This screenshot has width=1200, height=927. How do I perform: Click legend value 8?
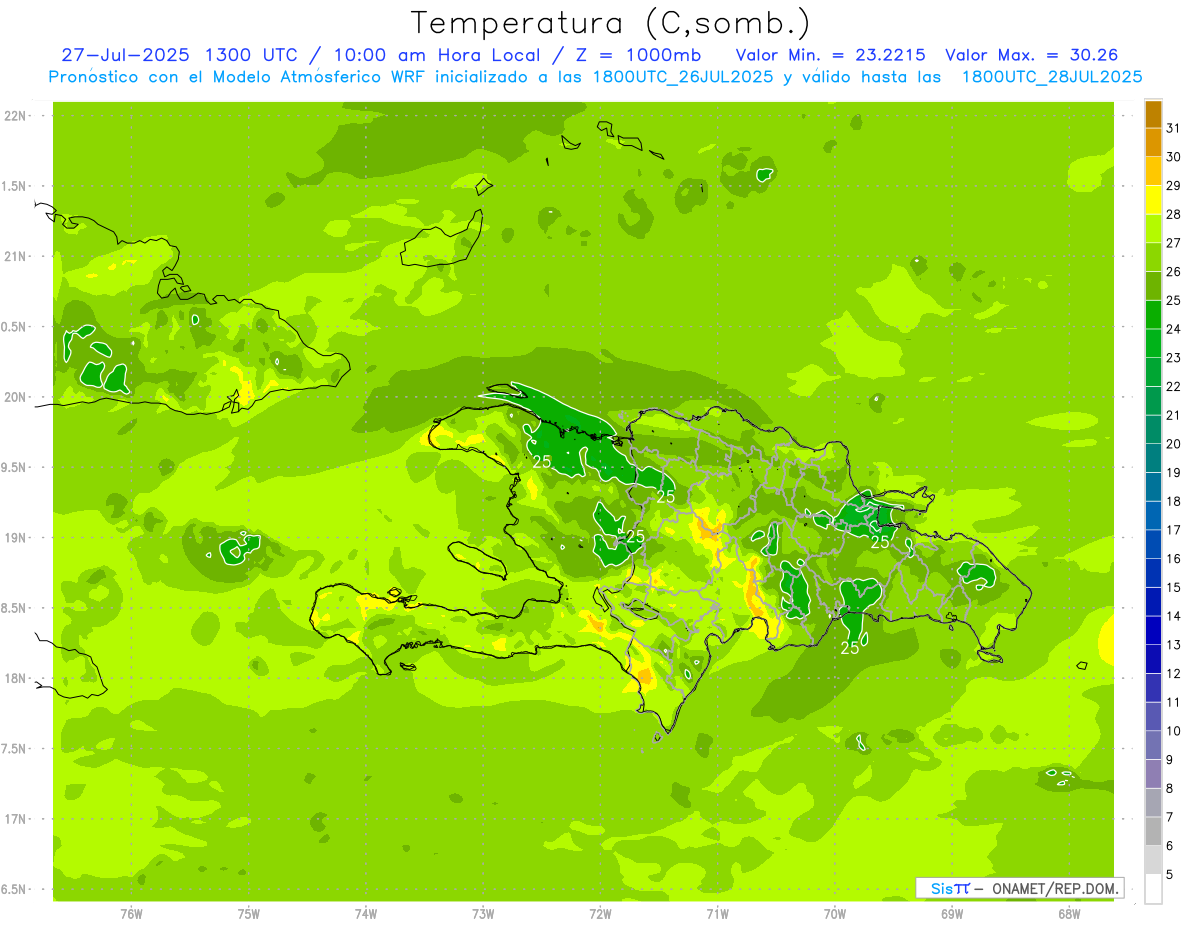point(1170,788)
